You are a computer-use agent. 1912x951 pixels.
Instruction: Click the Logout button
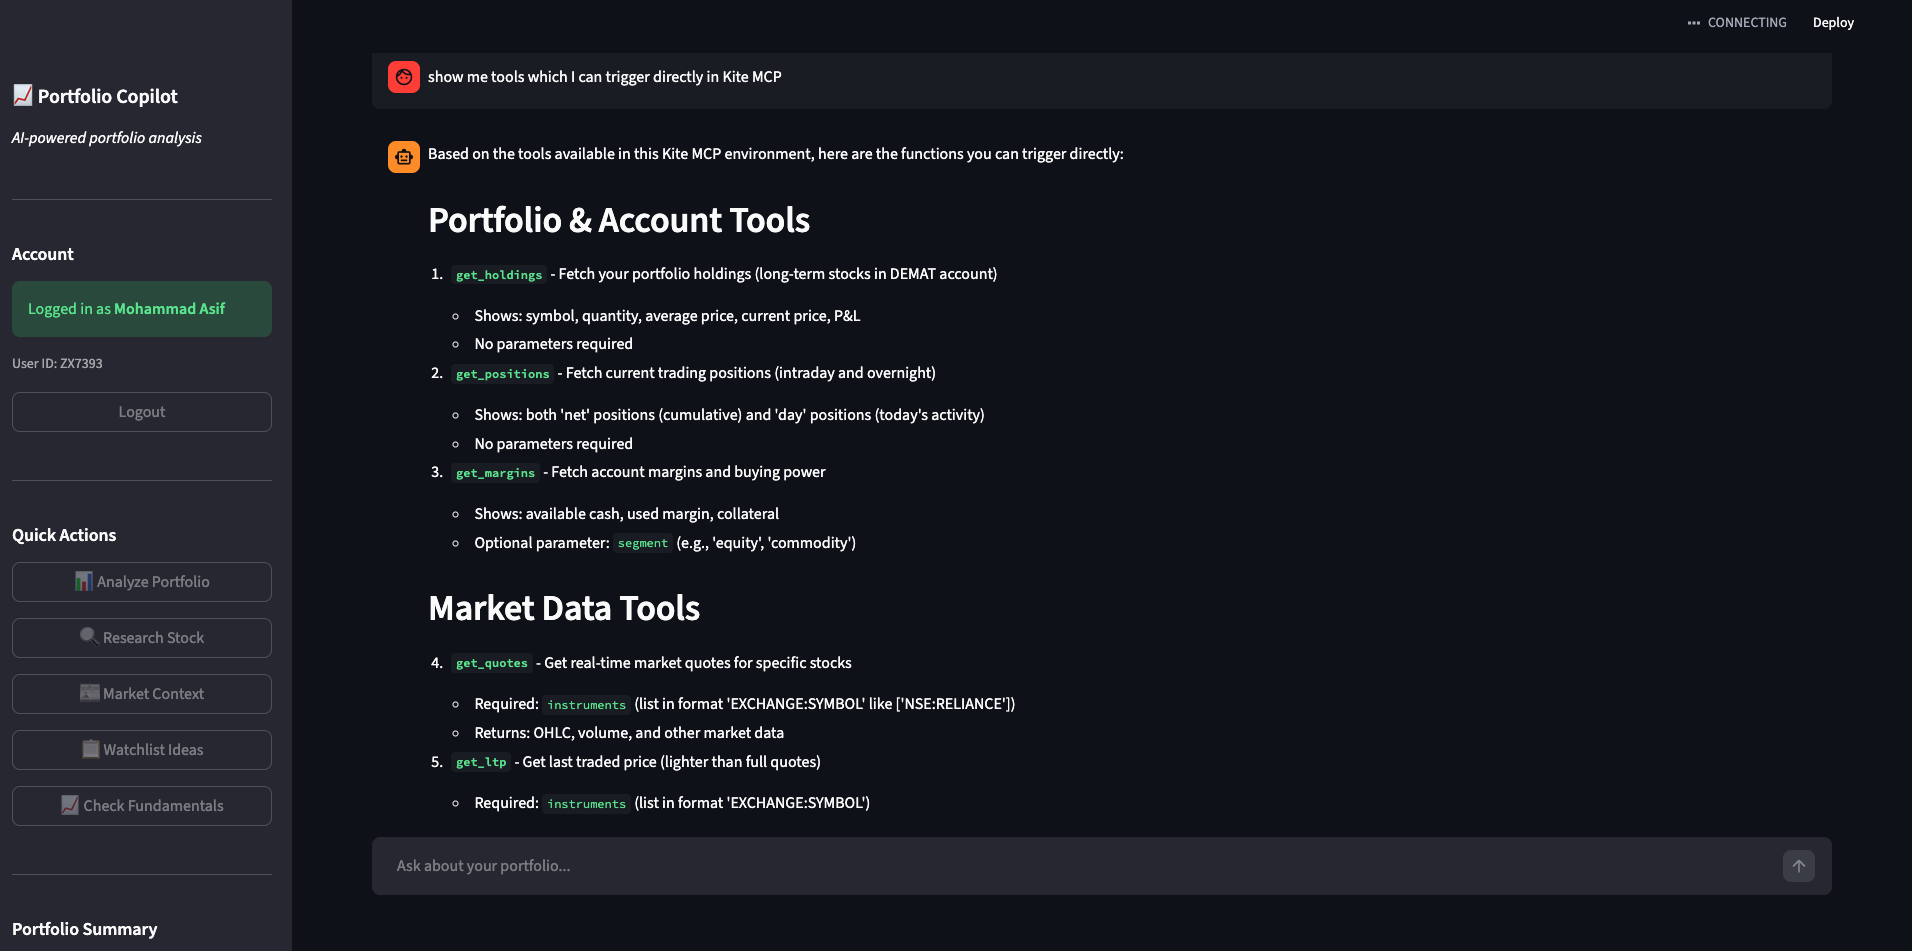(x=141, y=411)
